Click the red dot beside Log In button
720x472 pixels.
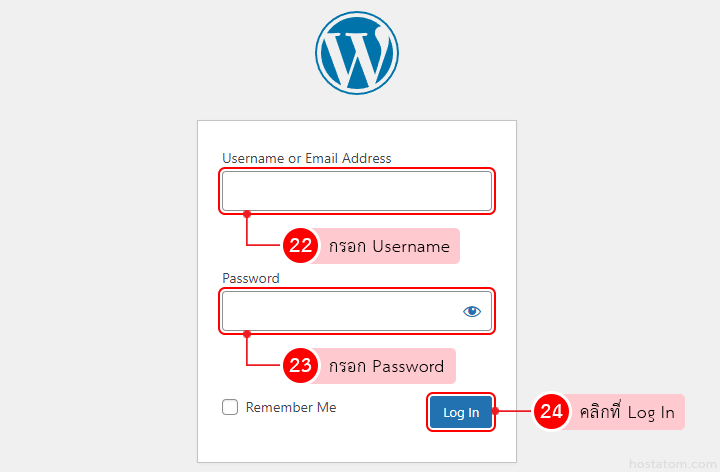497,412
